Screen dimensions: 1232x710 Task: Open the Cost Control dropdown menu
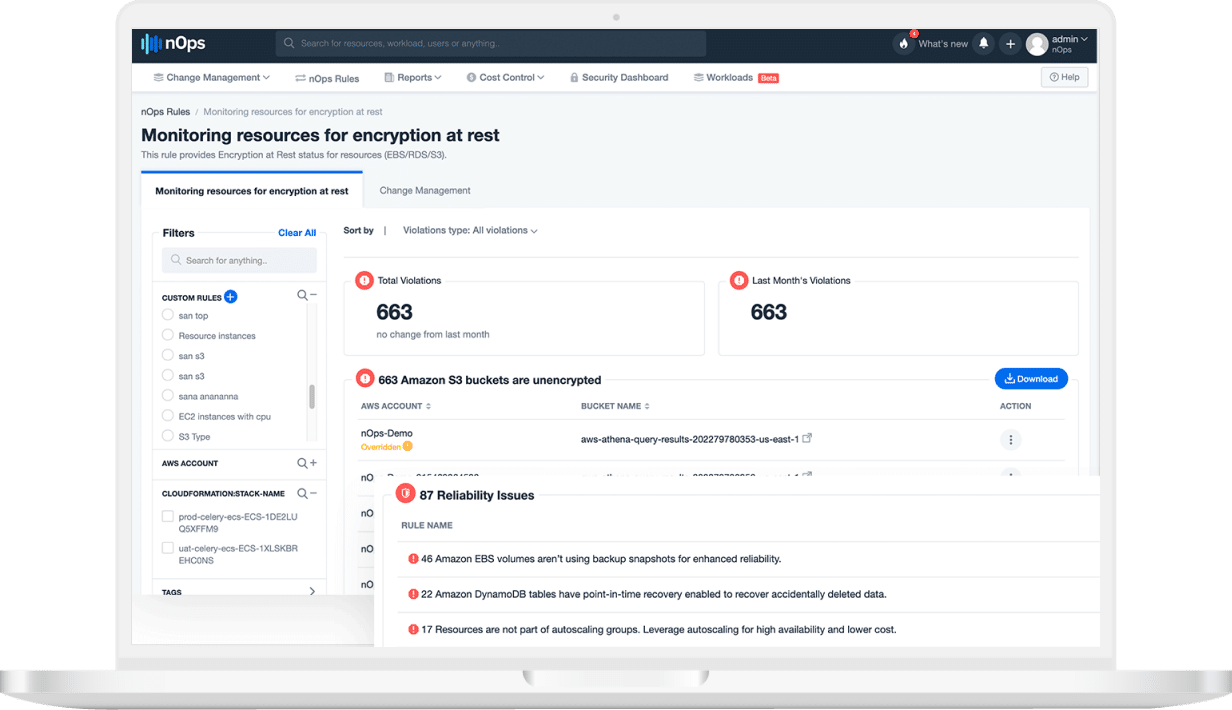pos(505,77)
